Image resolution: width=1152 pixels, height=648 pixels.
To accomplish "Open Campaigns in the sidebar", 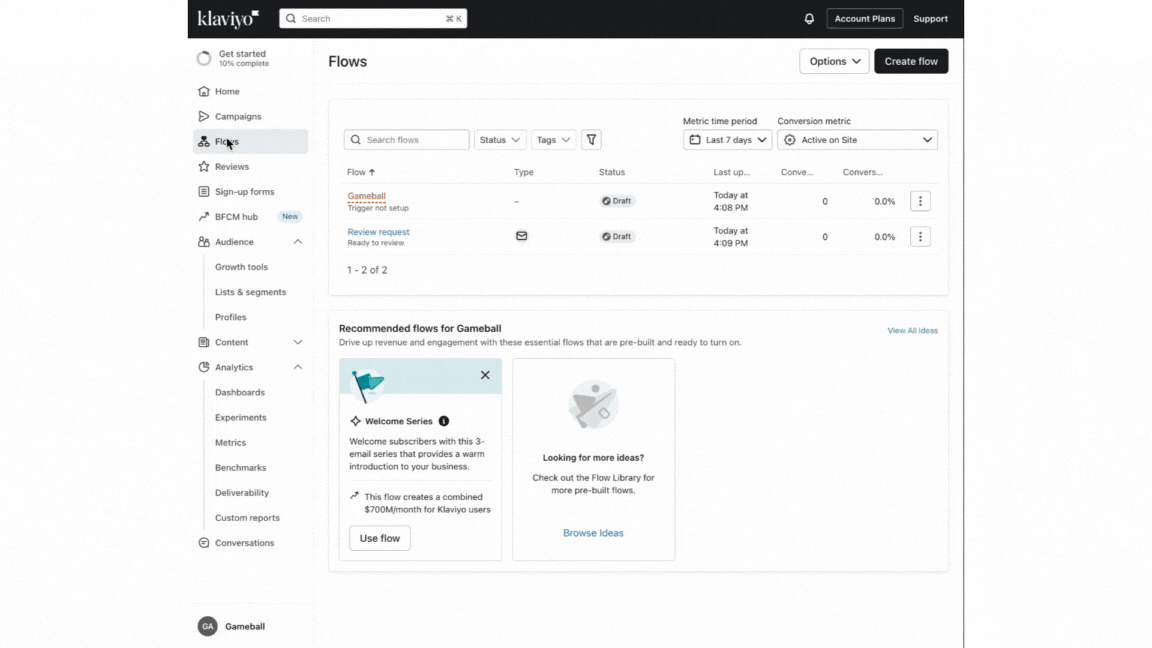I will click(x=250, y=116).
